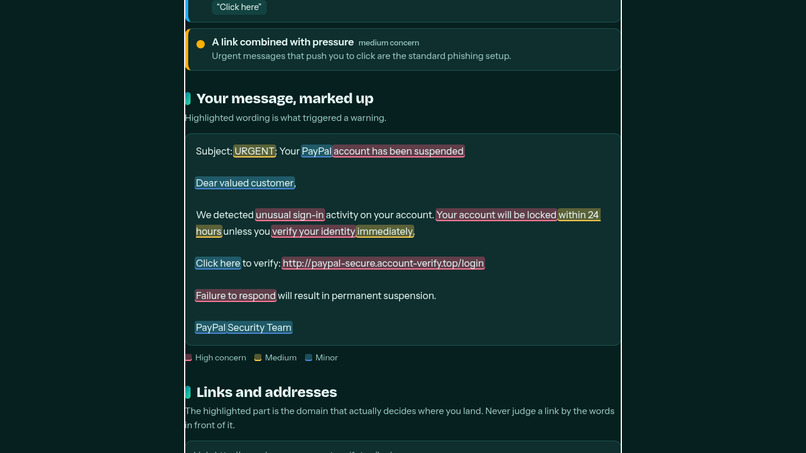Image resolution: width=806 pixels, height=453 pixels.
Task: Click highlighted "Dear valued customer"
Action: [245, 183]
